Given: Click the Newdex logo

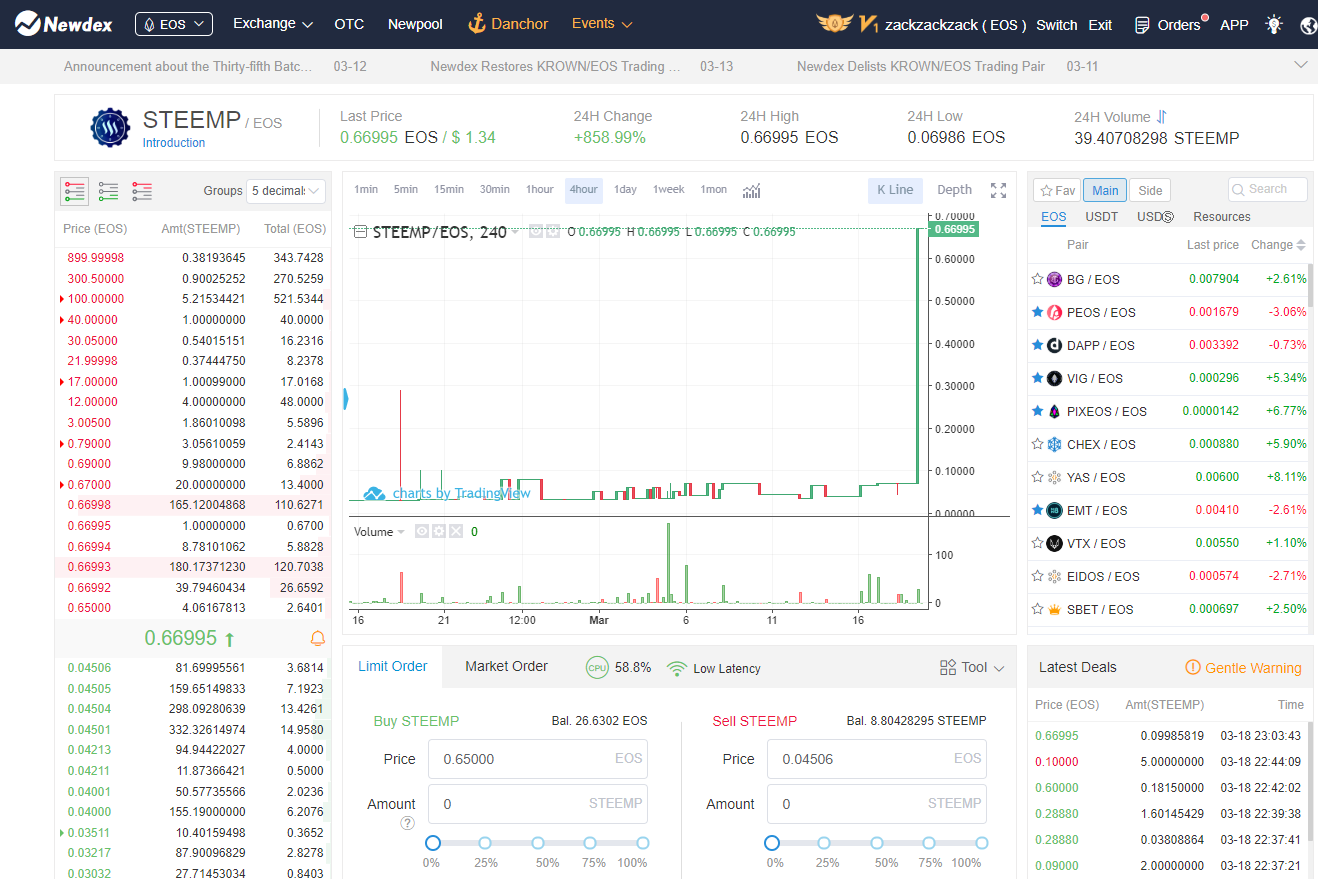Looking at the screenshot, I should click(64, 24).
